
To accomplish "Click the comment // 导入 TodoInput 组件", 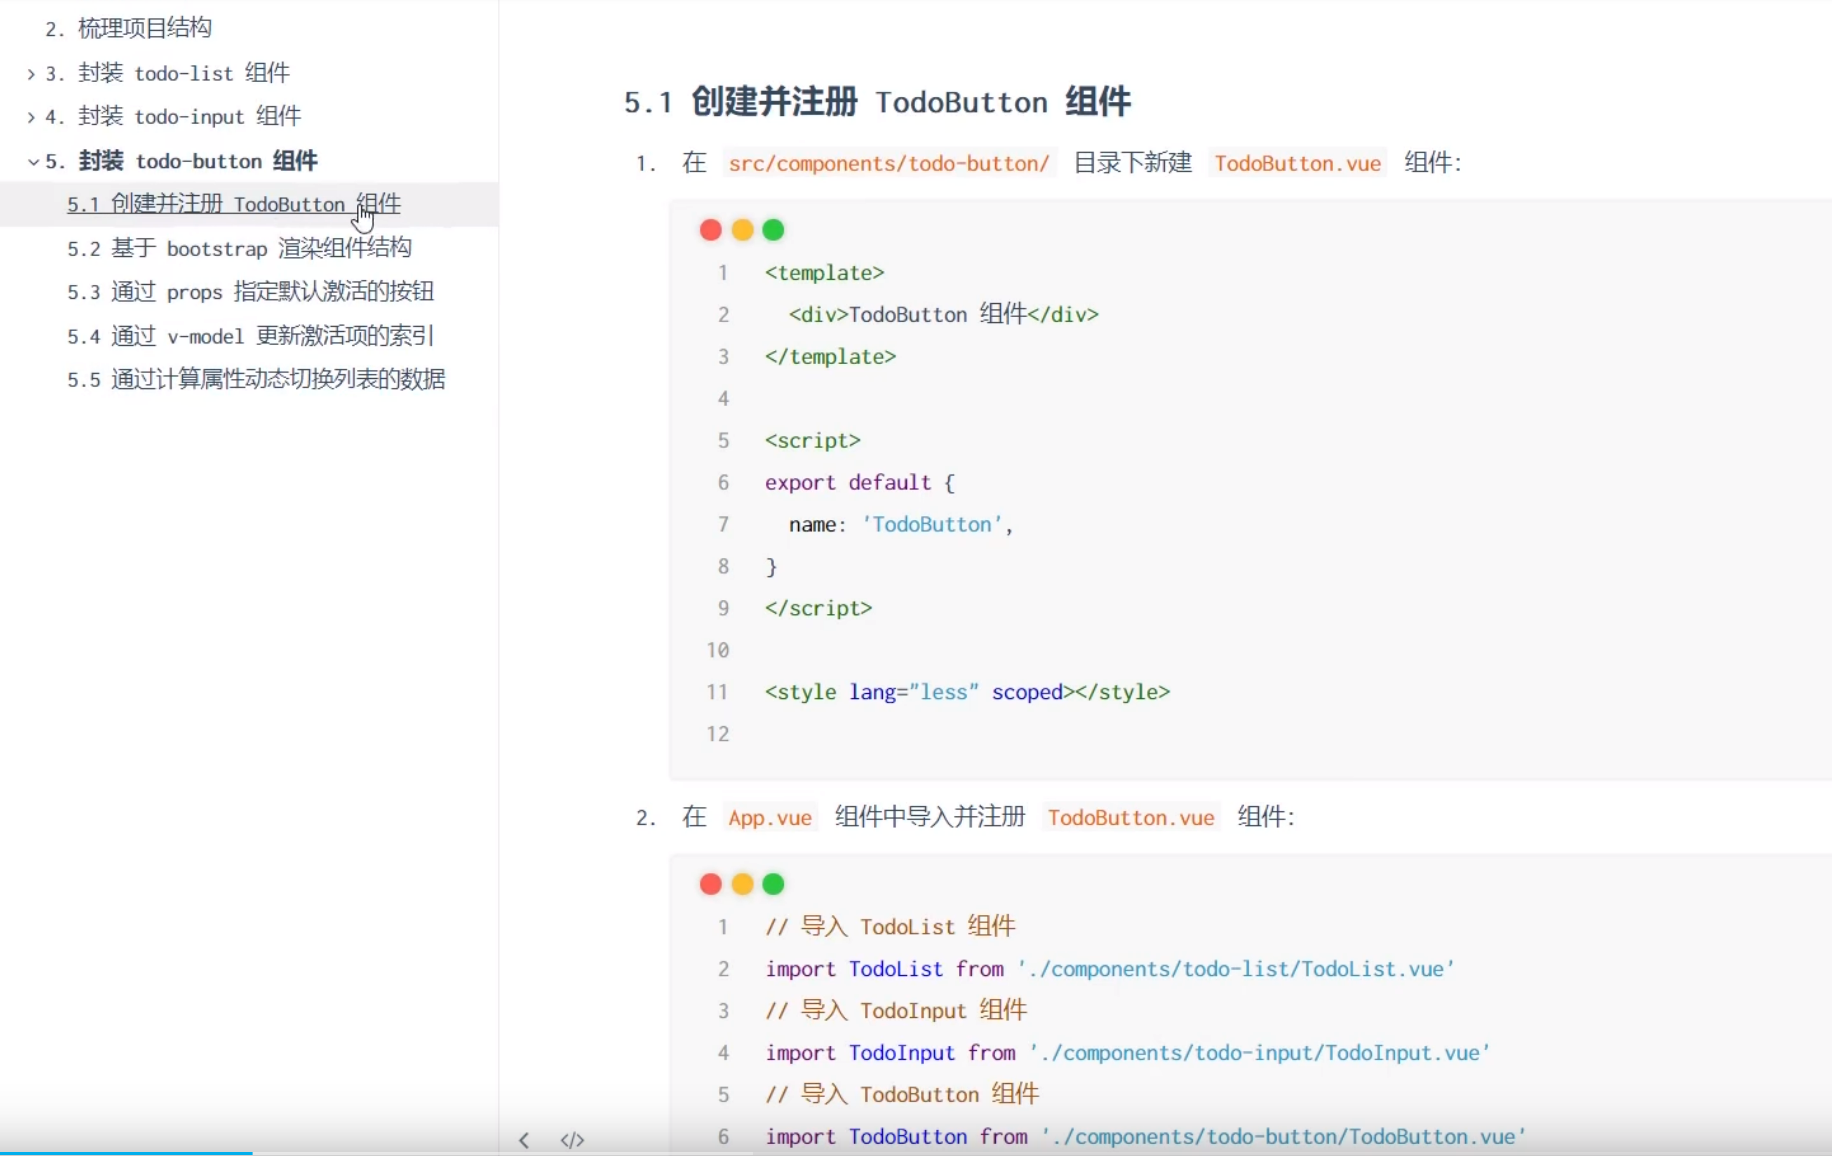I will pos(896,1011).
